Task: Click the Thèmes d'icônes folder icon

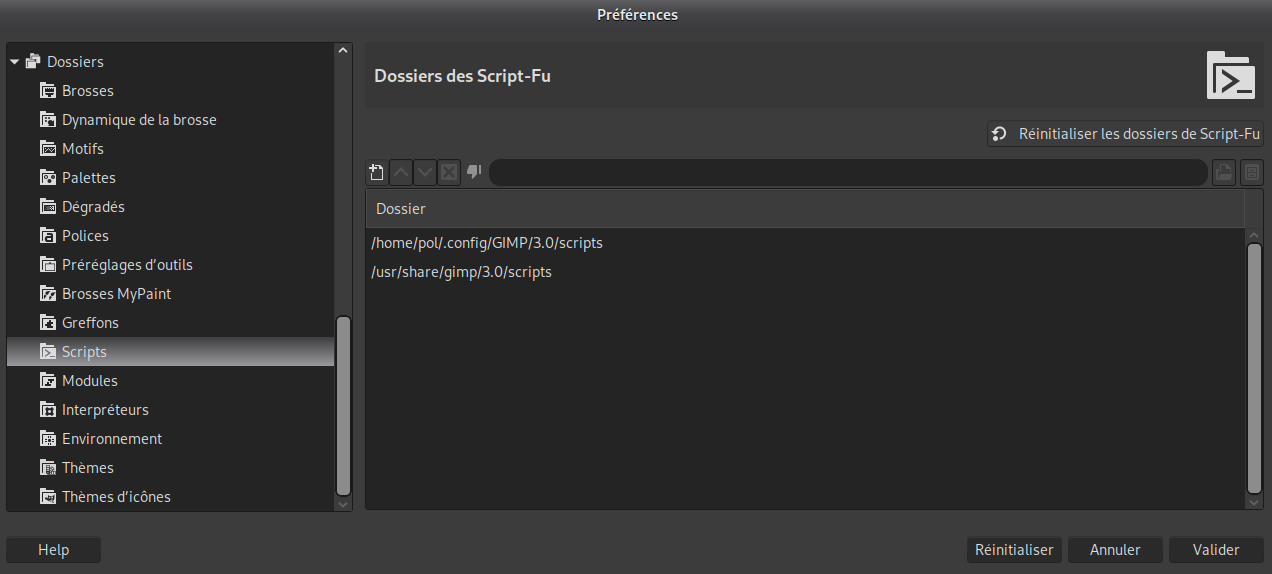Action: click(48, 497)
